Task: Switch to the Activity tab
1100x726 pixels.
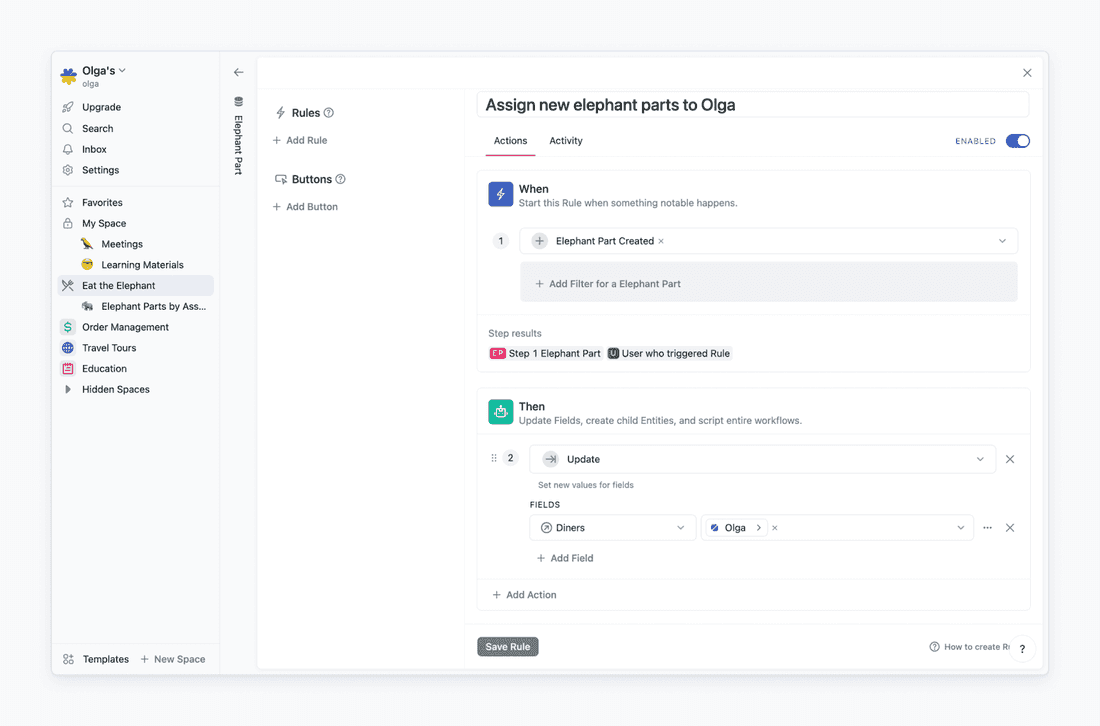Action: point(566,141)
